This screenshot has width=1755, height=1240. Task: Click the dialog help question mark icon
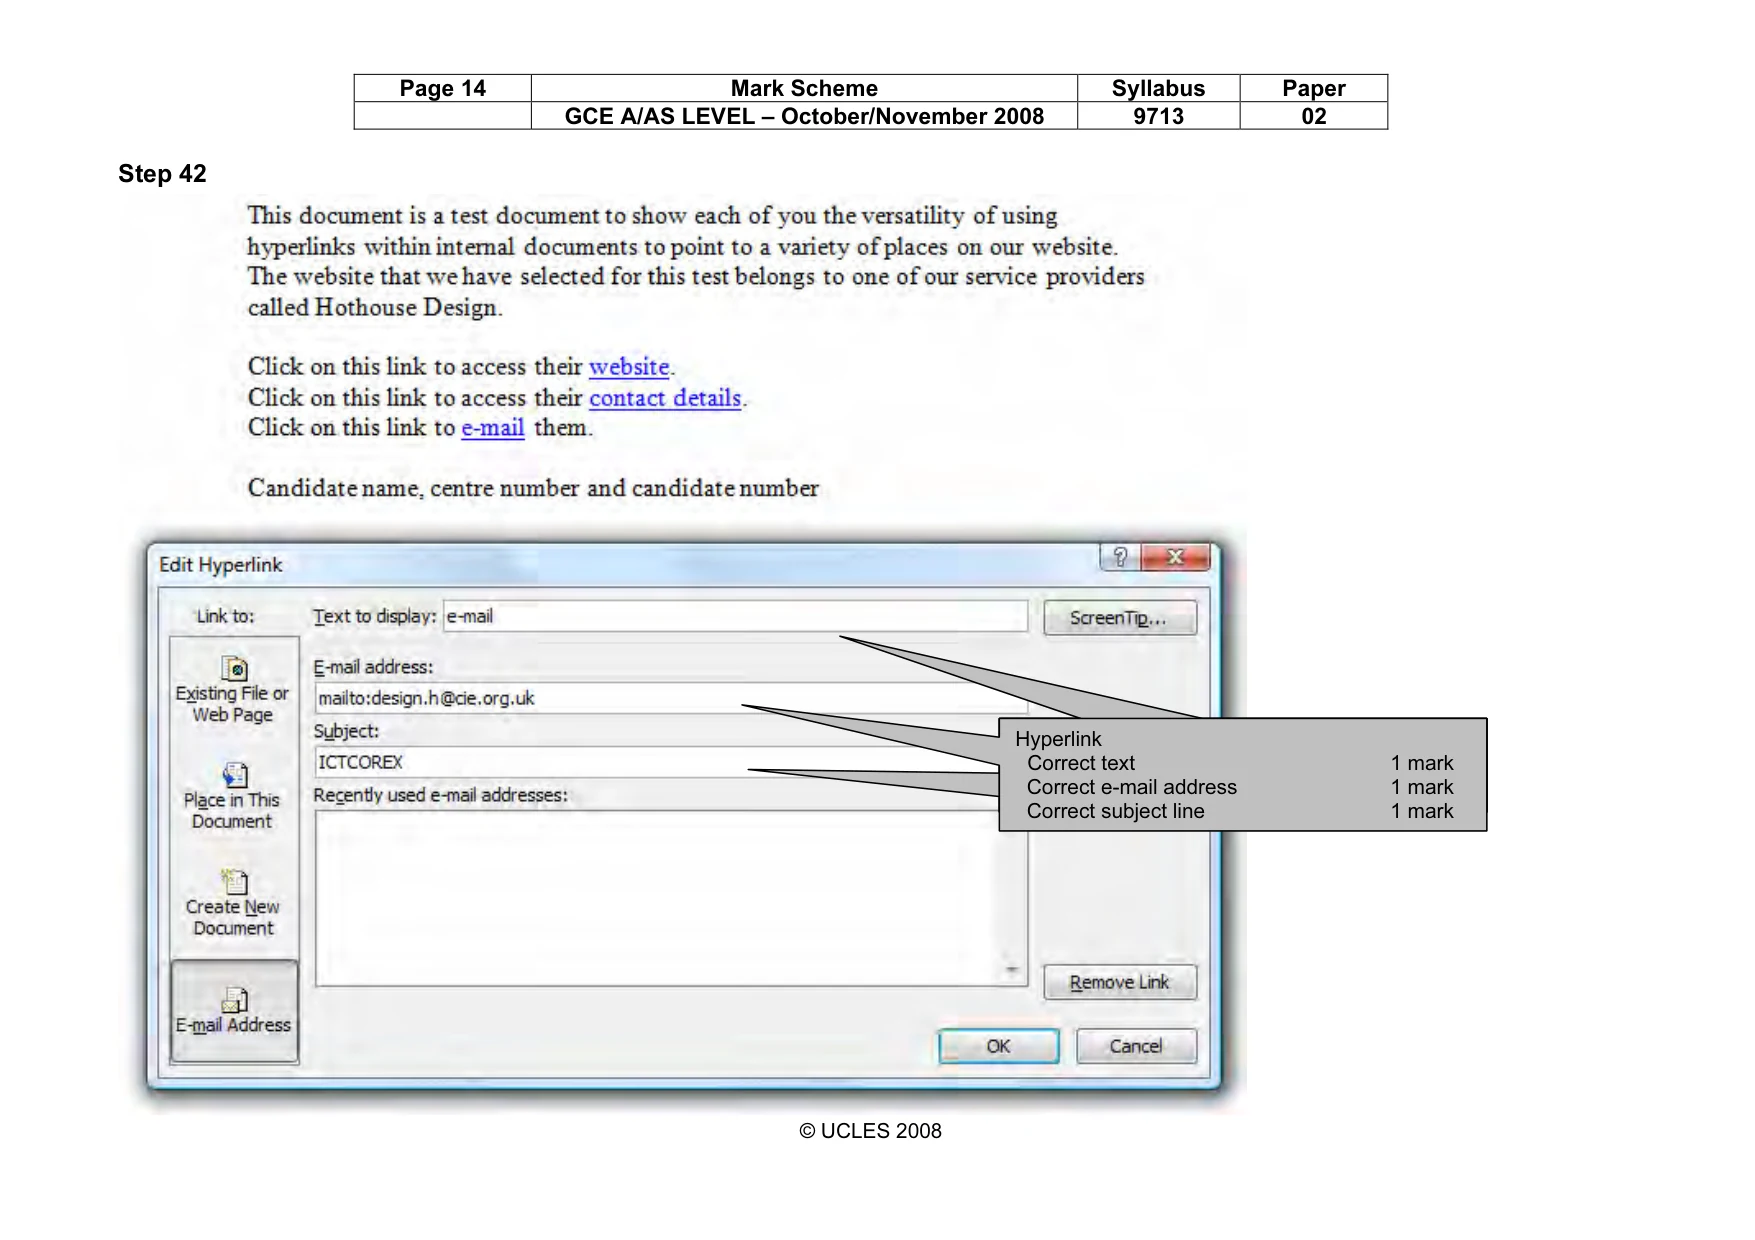click(1120, 557)
